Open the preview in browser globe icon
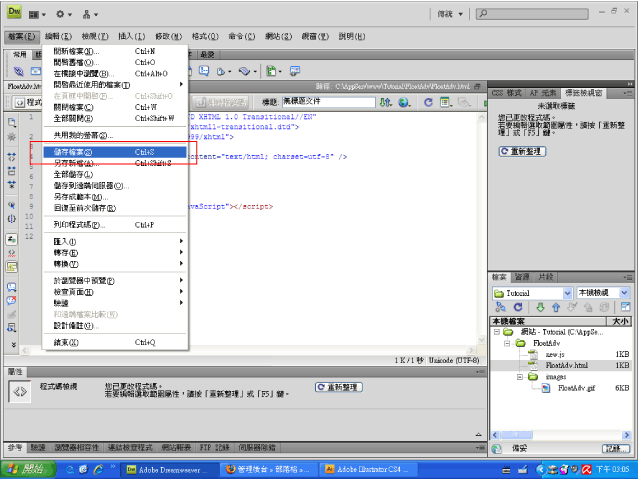The width and height of the screenshot is (638, 479). [404, 102]
